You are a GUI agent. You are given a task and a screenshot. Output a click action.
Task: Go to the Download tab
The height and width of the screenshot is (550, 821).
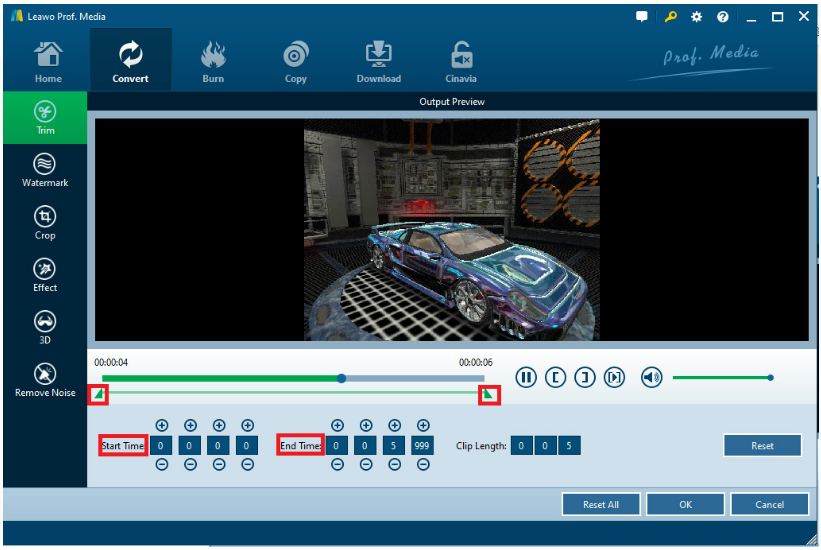click(x=378, y=62)
